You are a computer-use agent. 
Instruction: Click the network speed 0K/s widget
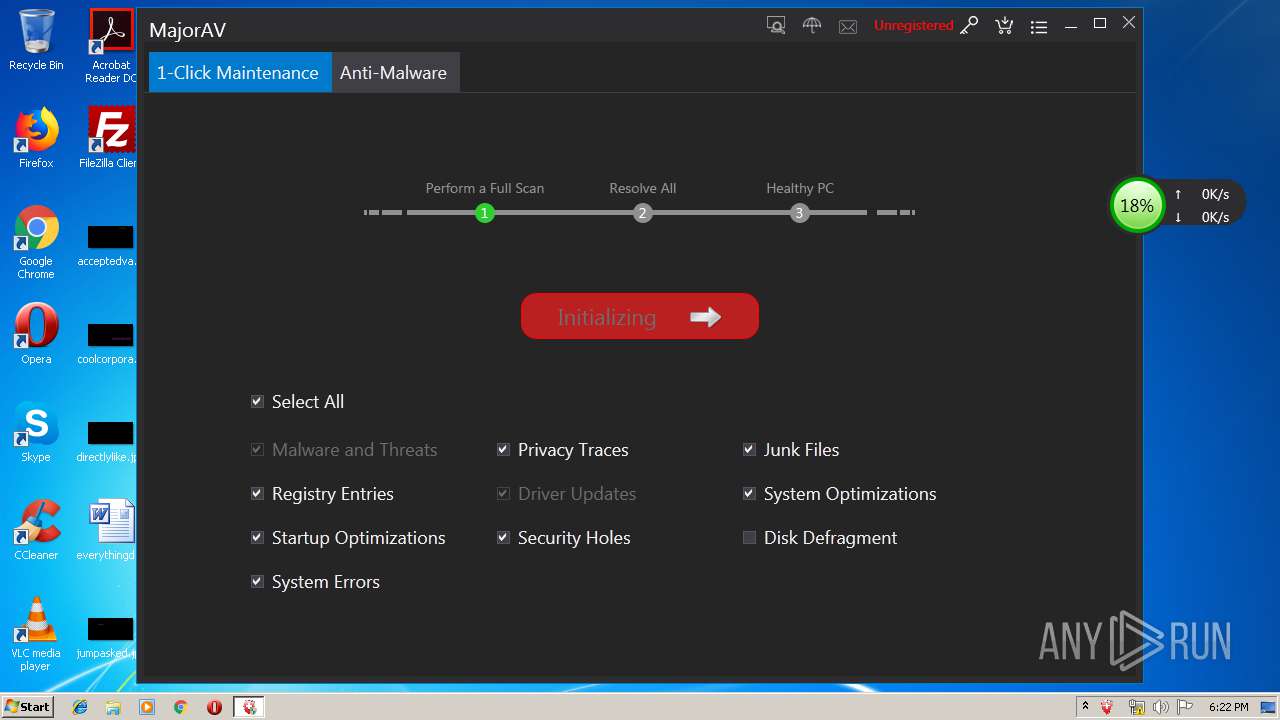point(1205,206)
